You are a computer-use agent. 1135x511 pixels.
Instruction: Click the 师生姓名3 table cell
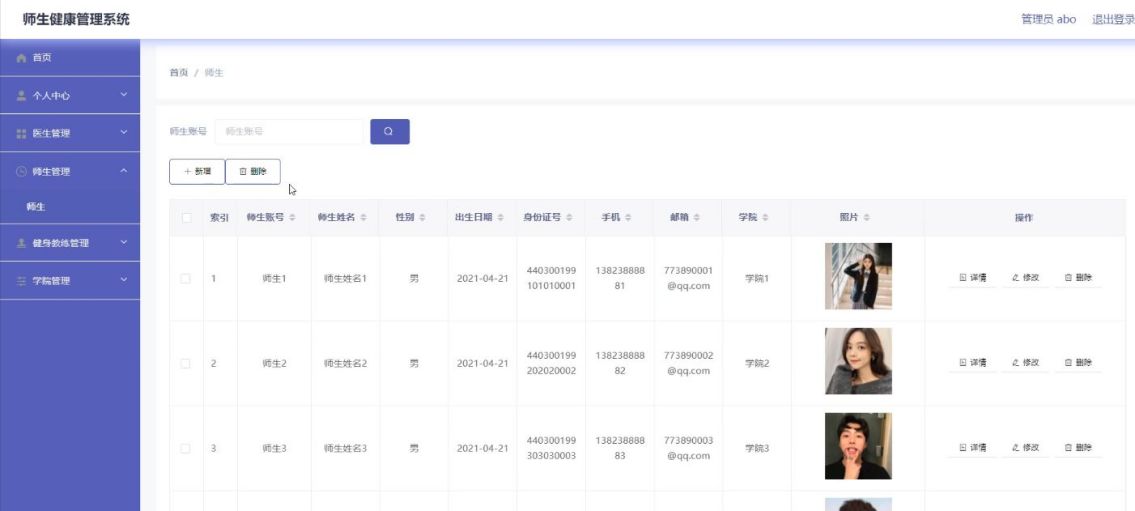click(345, 449)
